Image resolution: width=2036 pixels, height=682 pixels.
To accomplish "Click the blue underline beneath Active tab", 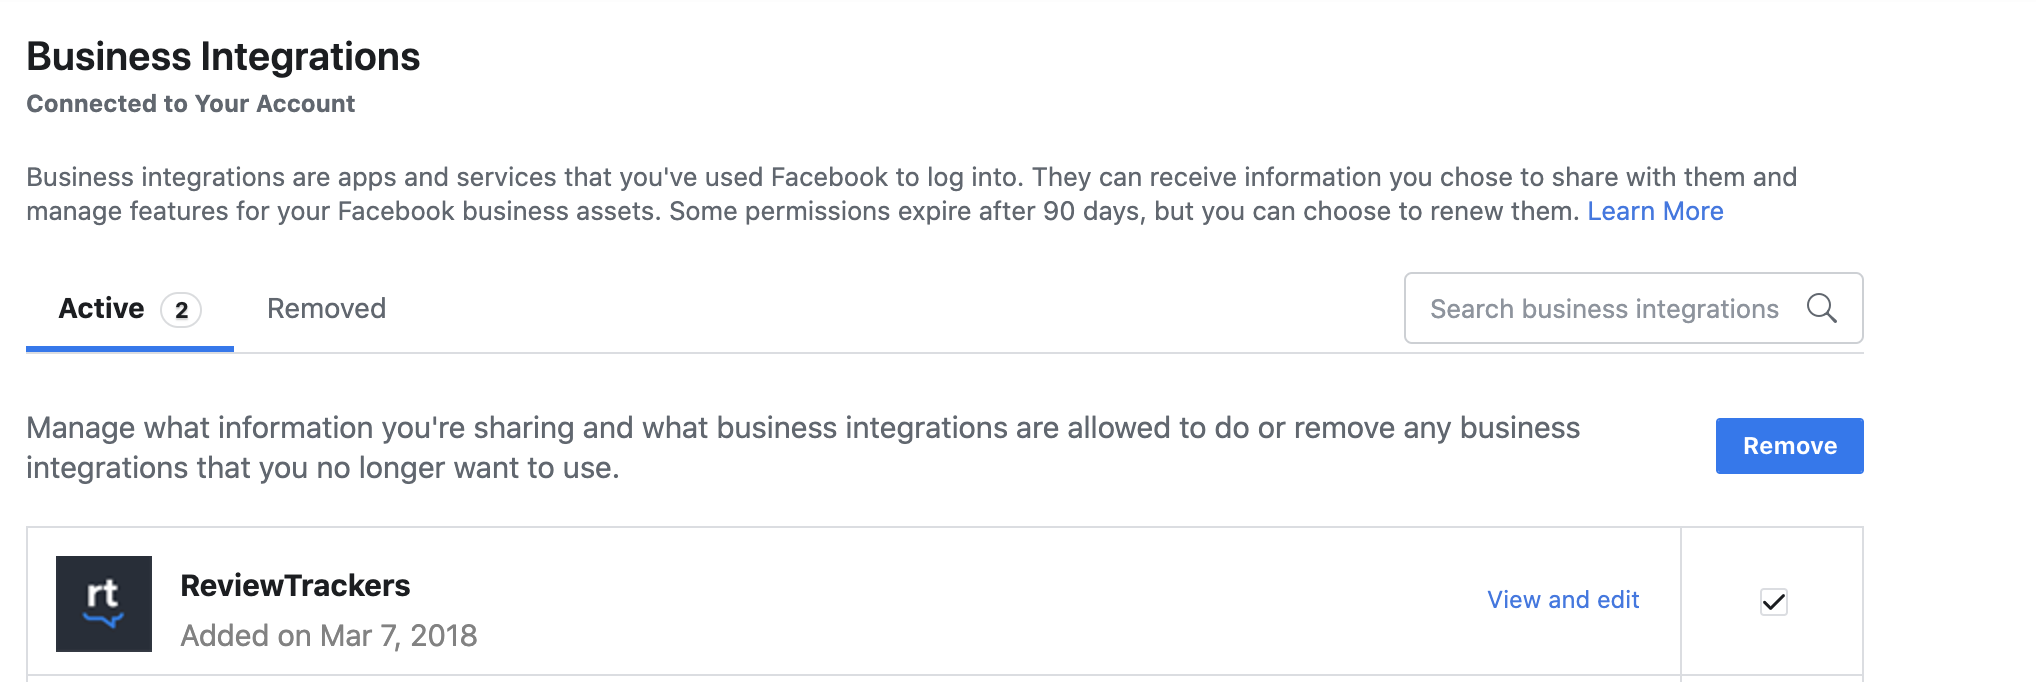I will pyautogui.click(x=130, y=349).
